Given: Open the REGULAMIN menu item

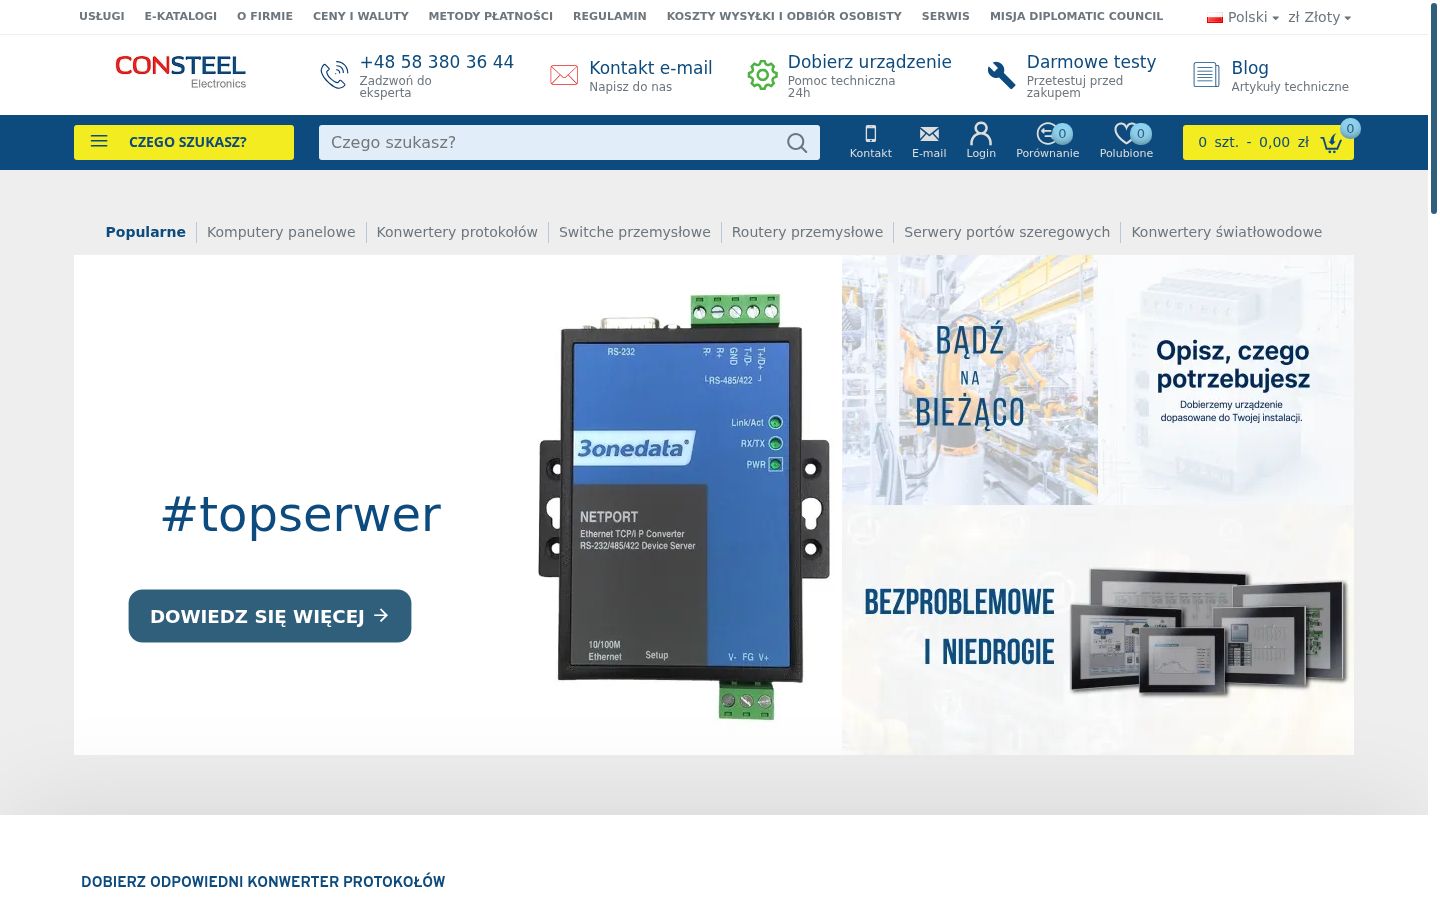Looking at the screenshot, I should [610, 16].
